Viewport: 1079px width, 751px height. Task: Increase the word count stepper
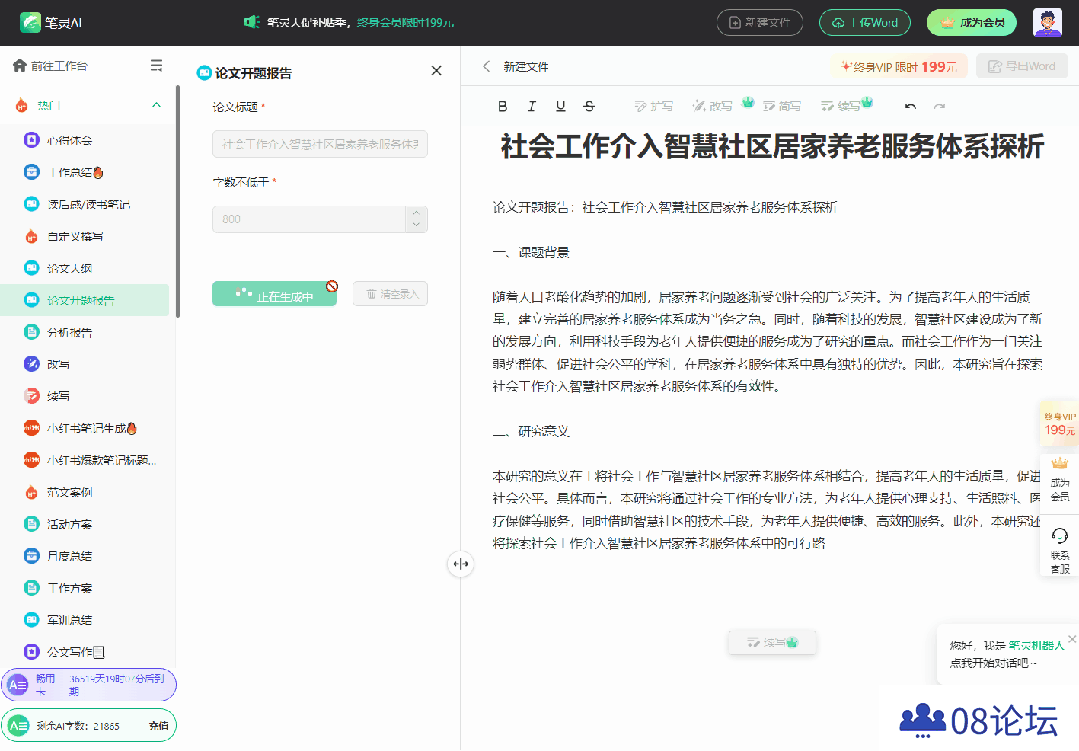[416, 213]
